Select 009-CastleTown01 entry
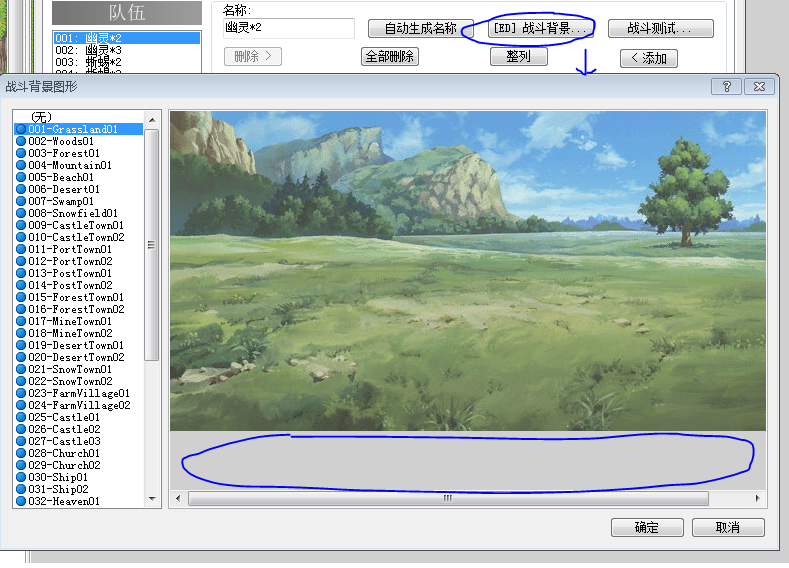789x568 pixels. click(x=78, y=225)
